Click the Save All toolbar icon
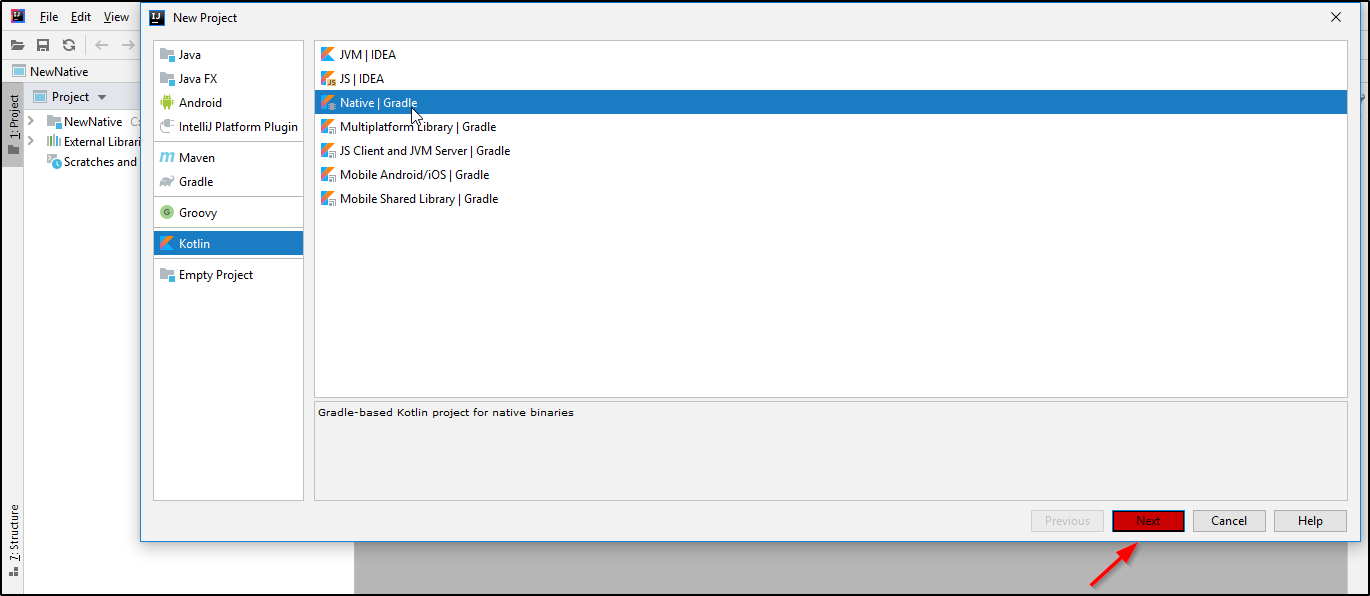The height and width of the screenshot is (596, 1370). coord(43,45)
